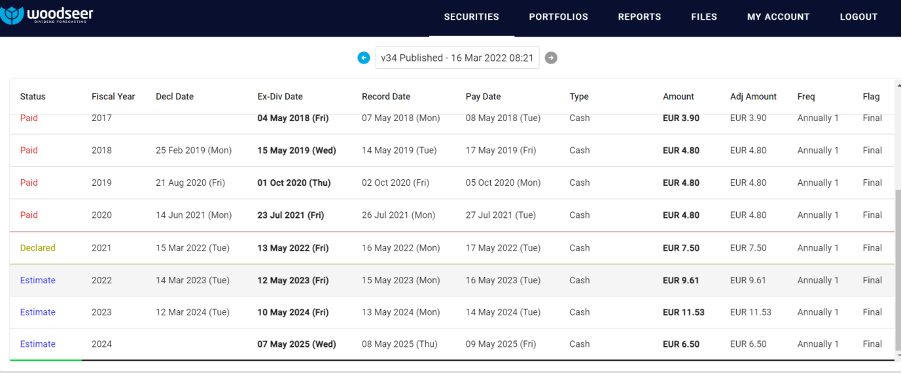Click decl date 14 Jun 2021 (Mon)
The width and height of the screenshot is (902, 374).
pyautogui.click(x=194, y=215)
